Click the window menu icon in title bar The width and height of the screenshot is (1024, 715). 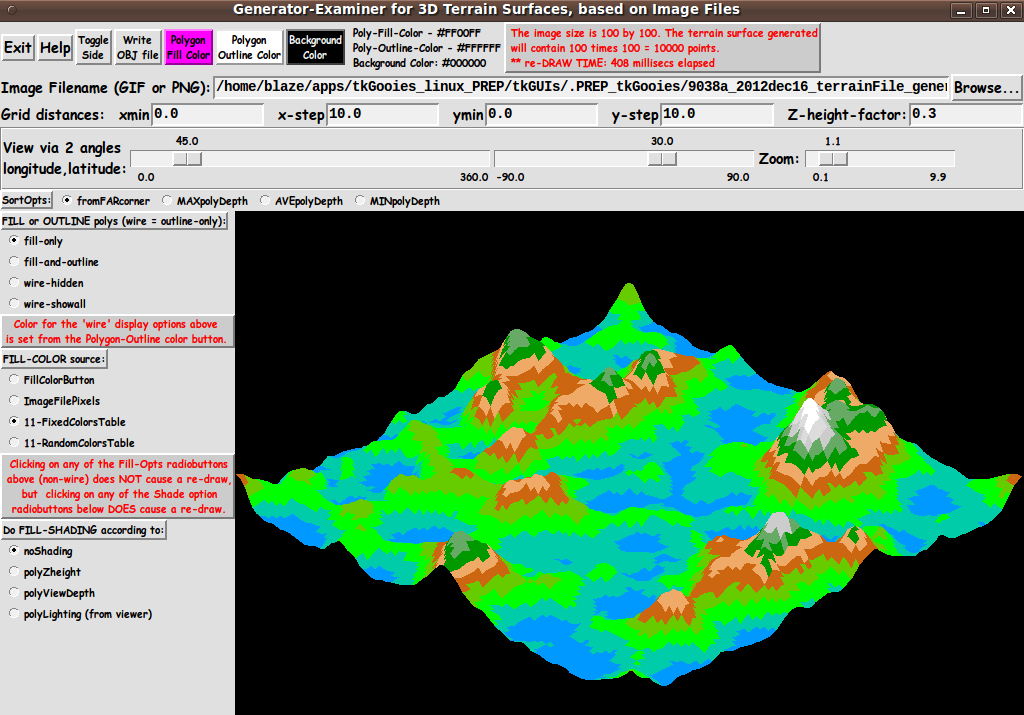pos(12,10)
